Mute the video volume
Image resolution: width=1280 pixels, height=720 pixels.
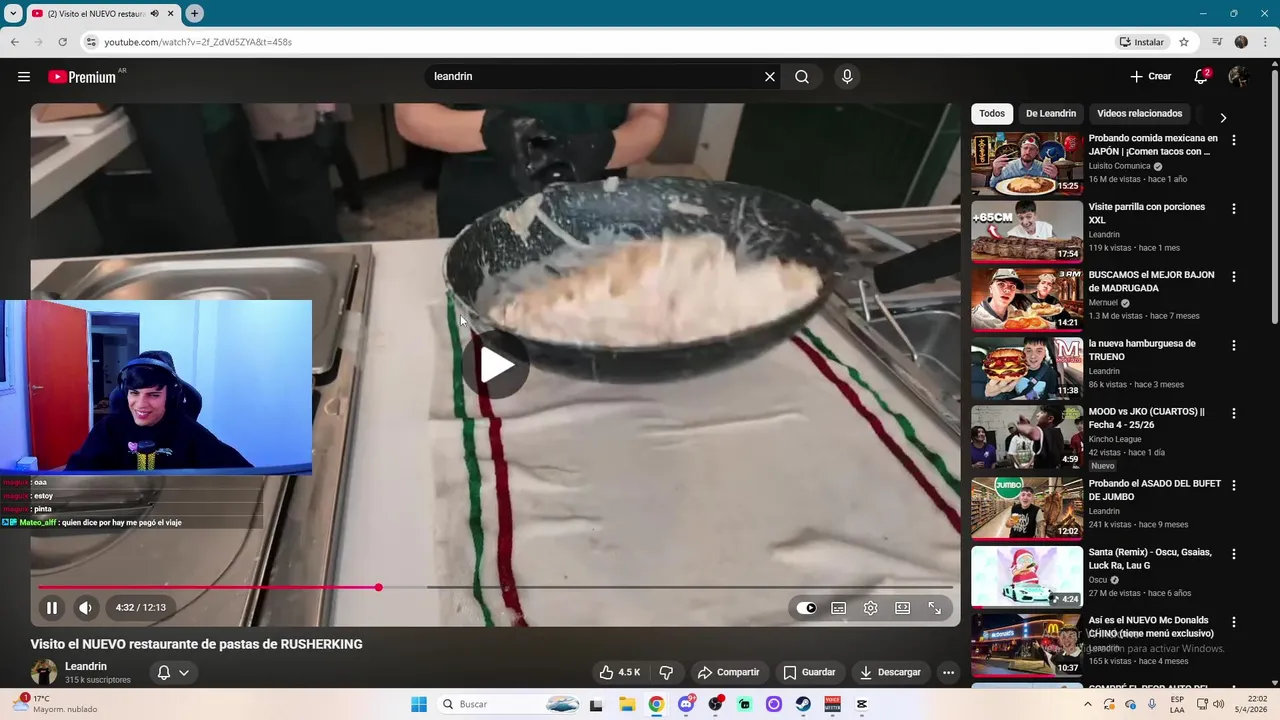[86, 607]
